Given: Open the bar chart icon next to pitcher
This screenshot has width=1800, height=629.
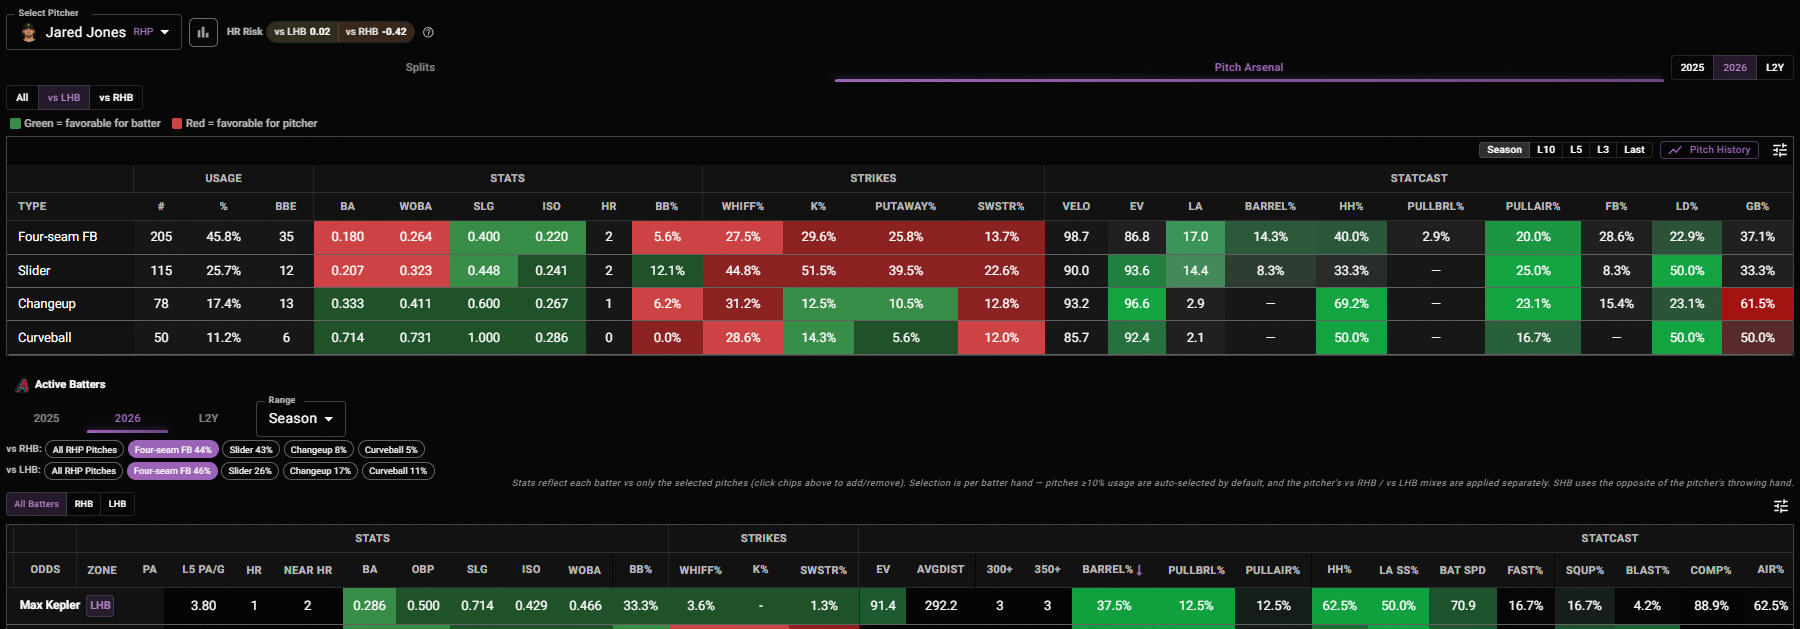Looking at the screenshot, I should (x=203, y=32).
